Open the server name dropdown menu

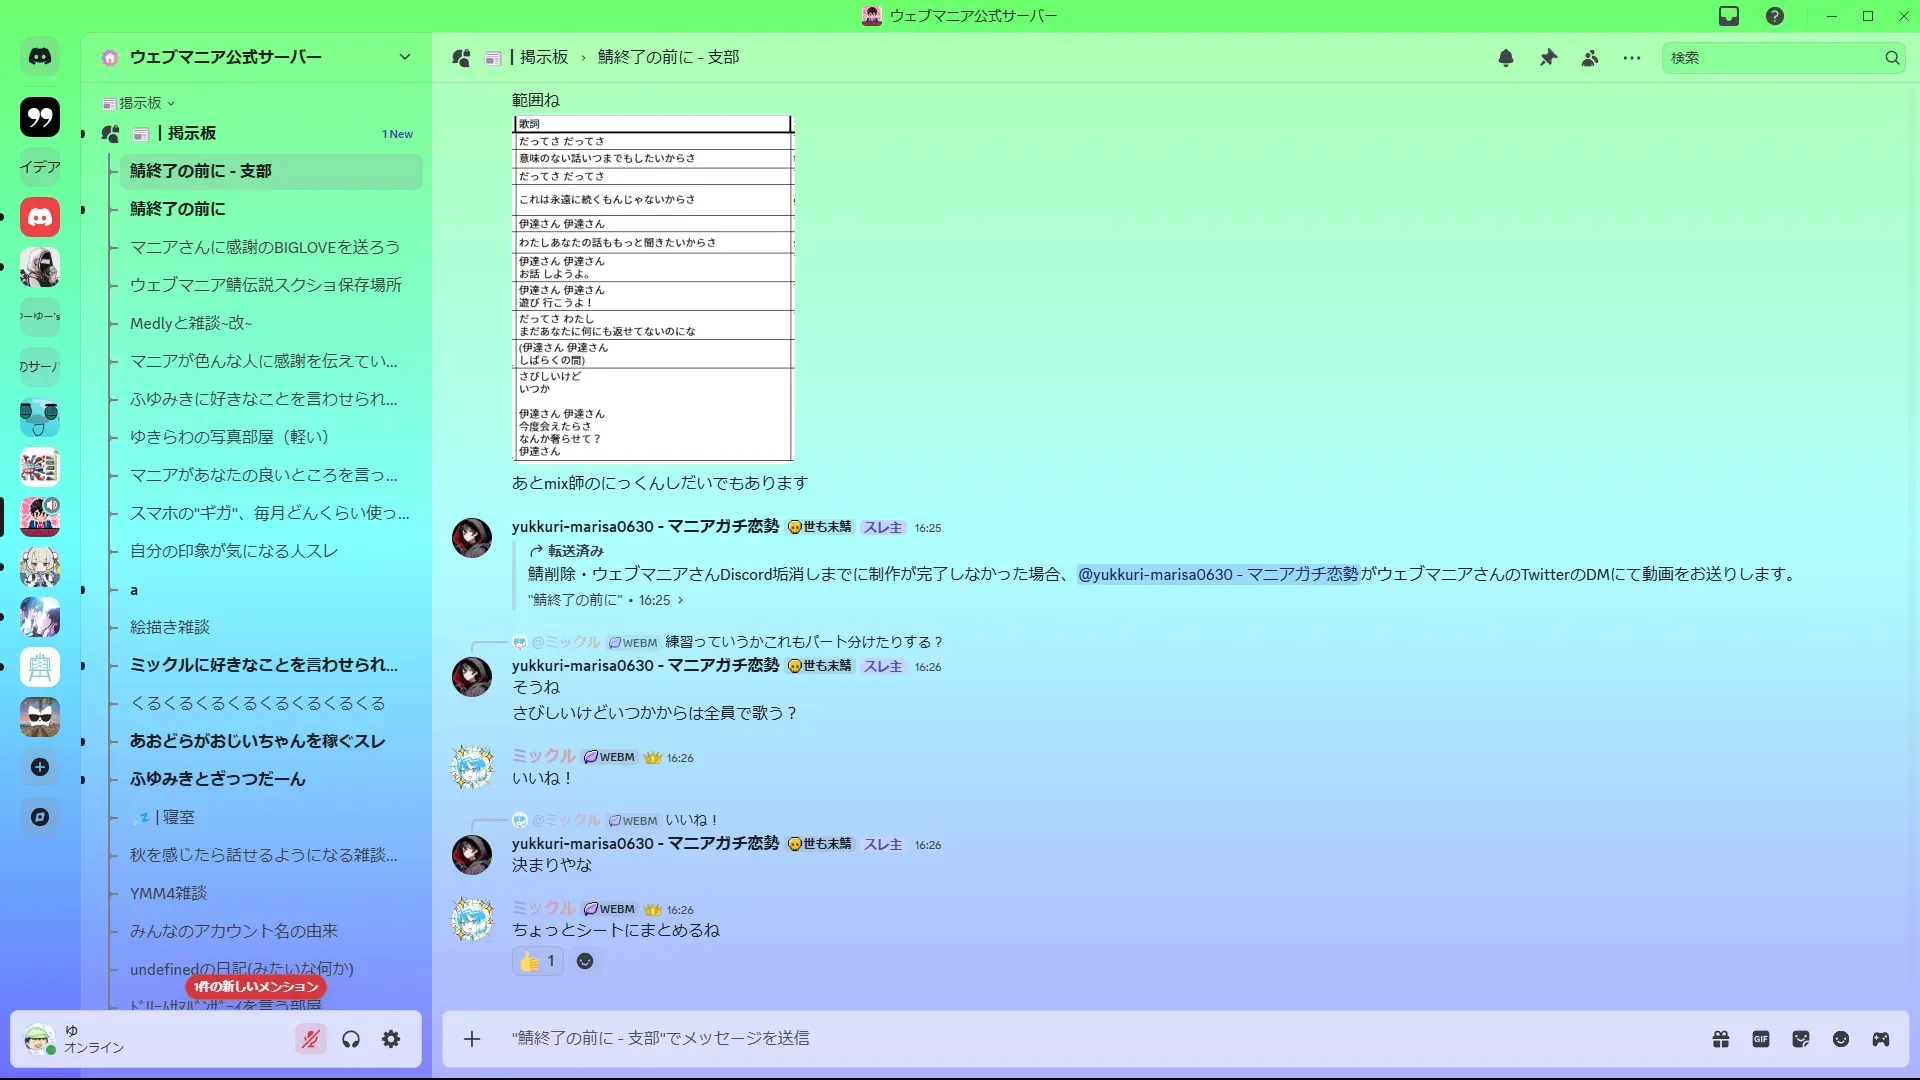tap(404, 57)
